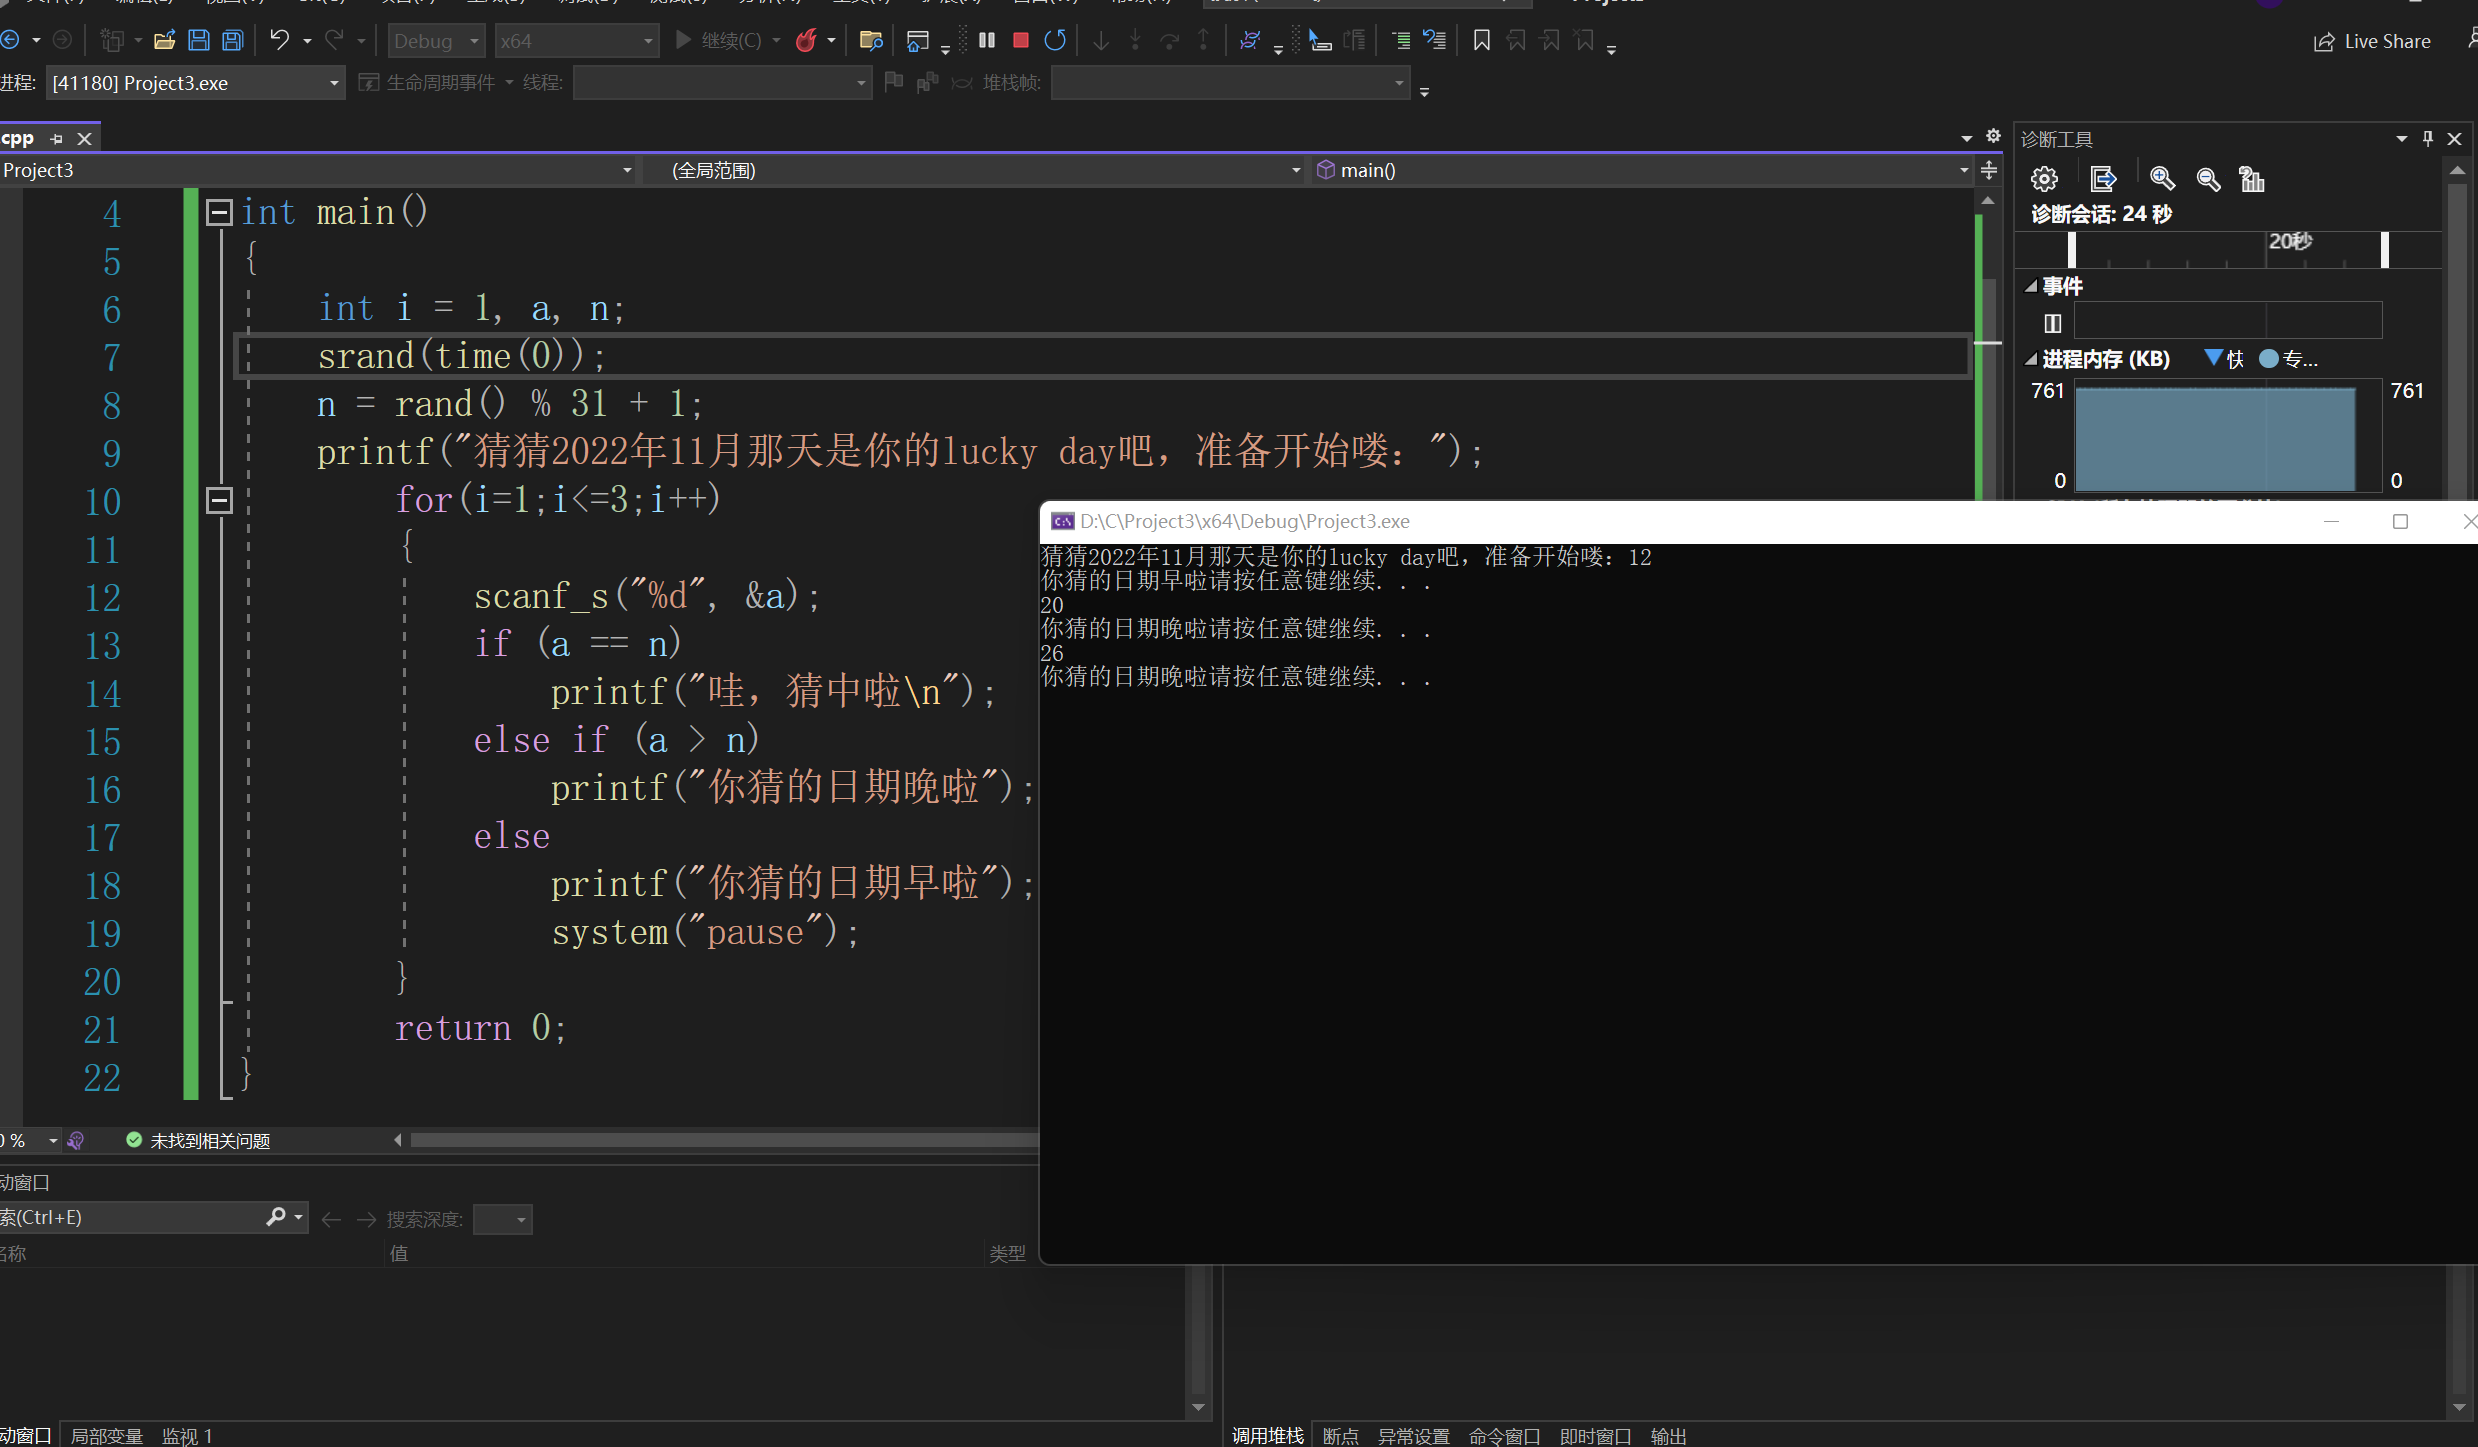Click the 继续(C) continue button
Screen dimensions: 2478x1447
(x=719, y=40)
